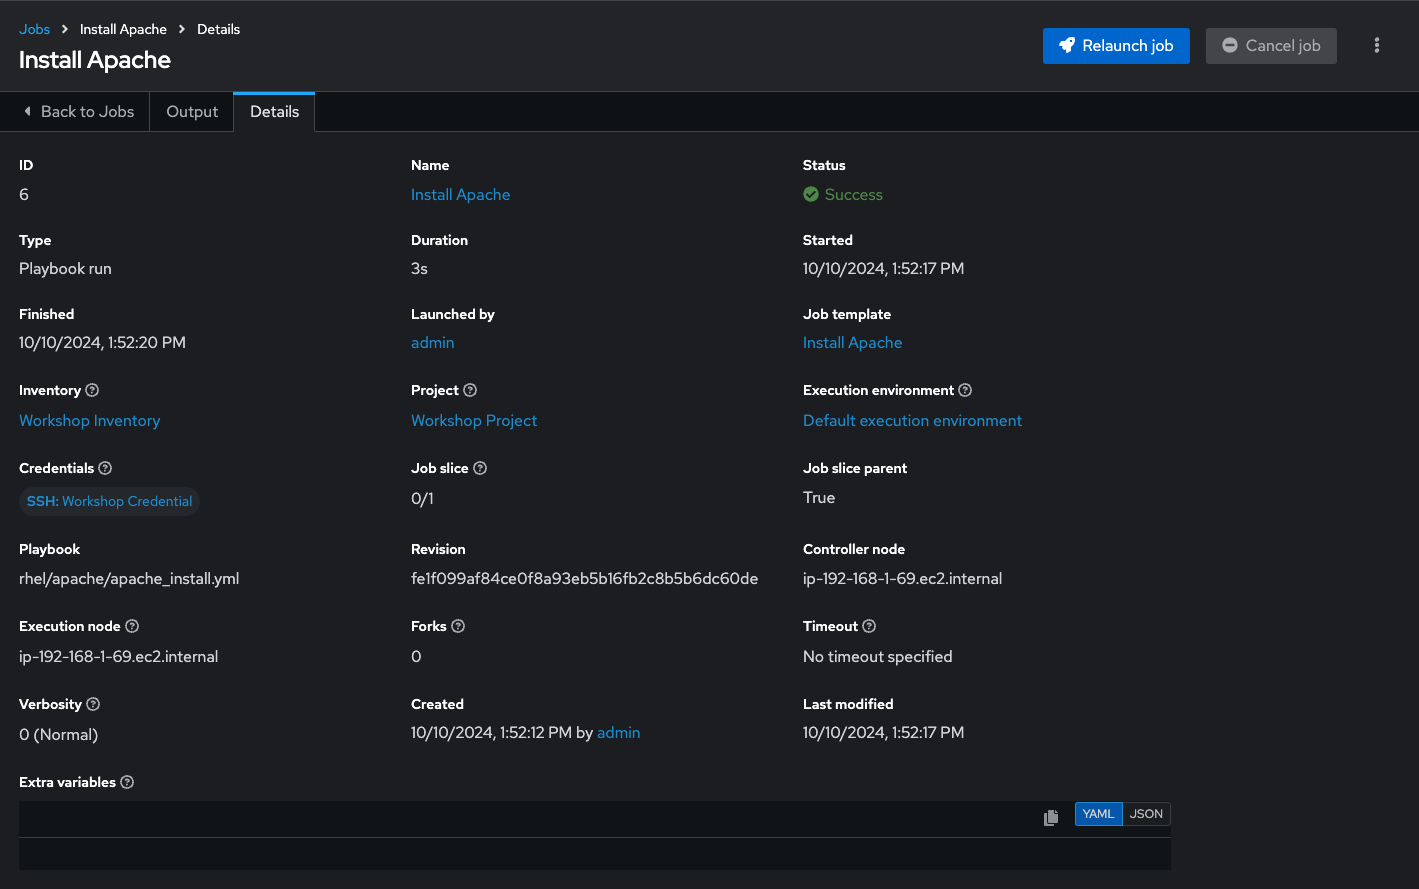Click the Timeout help icon
The image size is (1419, 889).
click(x=869, y=627)
